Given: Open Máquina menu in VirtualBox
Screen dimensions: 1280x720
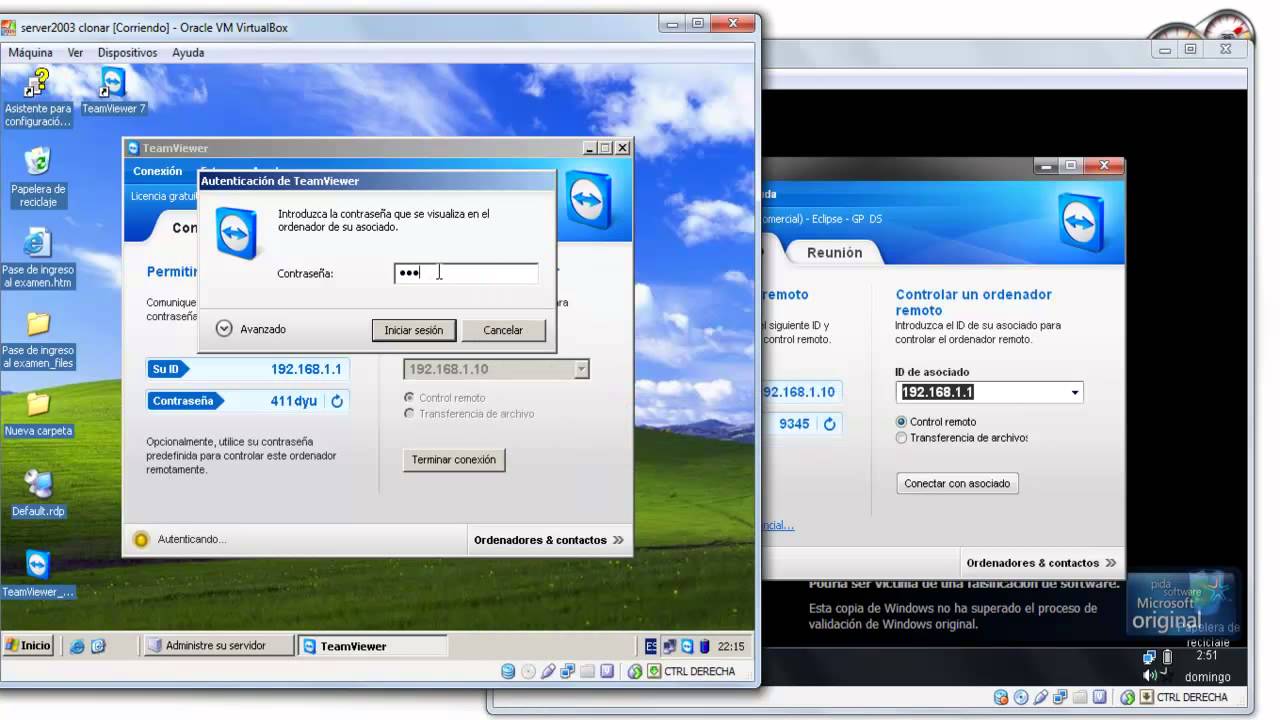Looking at the screenshot, I should pyautogui.click(x=30, y=52).
